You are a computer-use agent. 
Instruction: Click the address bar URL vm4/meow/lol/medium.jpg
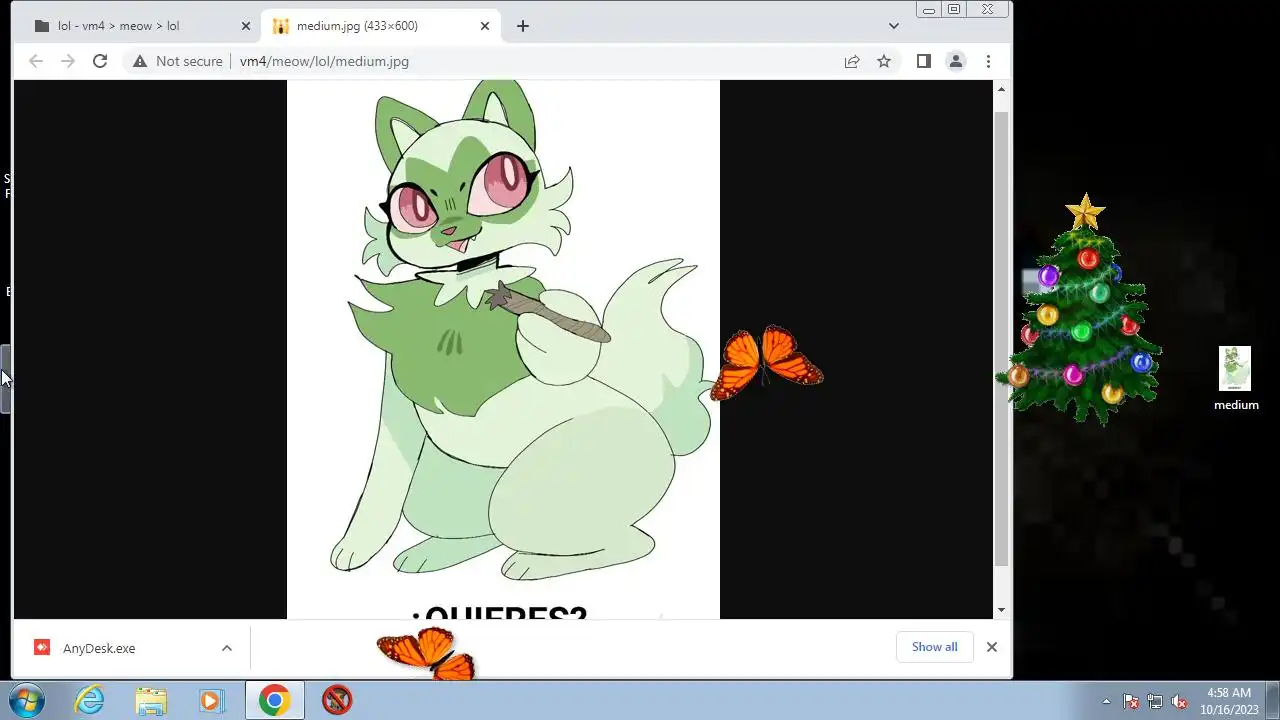point(324,61)
